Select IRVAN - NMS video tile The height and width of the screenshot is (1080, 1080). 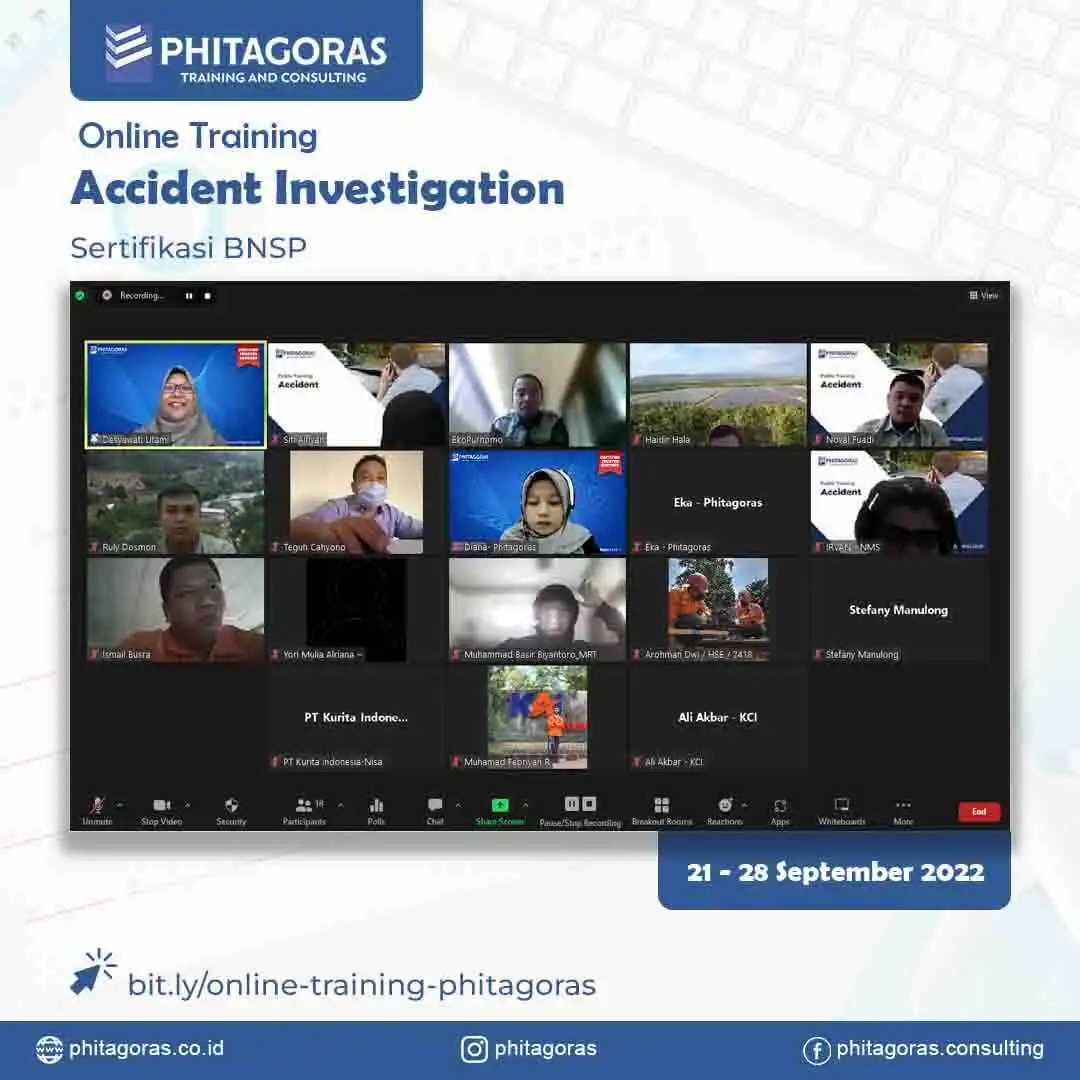point(899,502)
